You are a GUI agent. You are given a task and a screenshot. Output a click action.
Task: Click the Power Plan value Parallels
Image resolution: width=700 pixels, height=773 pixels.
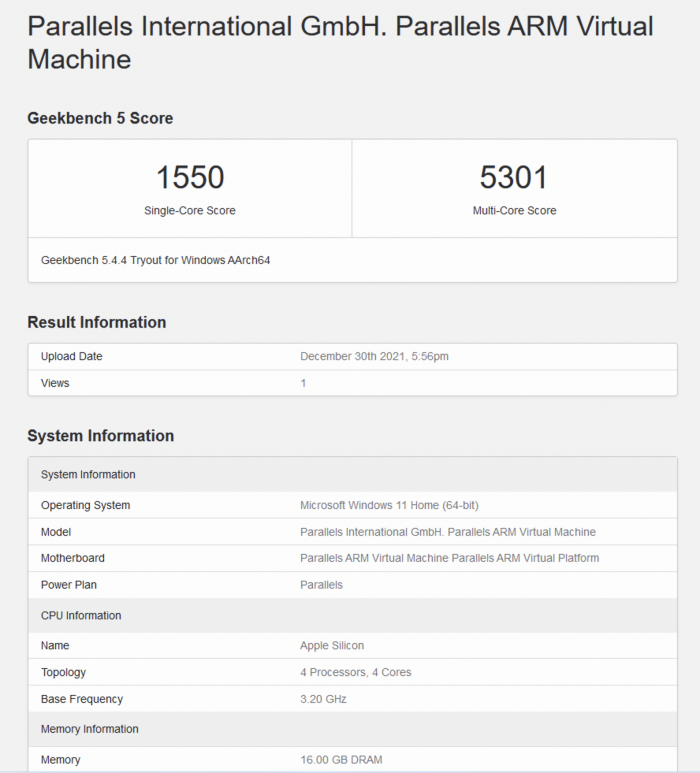click(321, 585)
